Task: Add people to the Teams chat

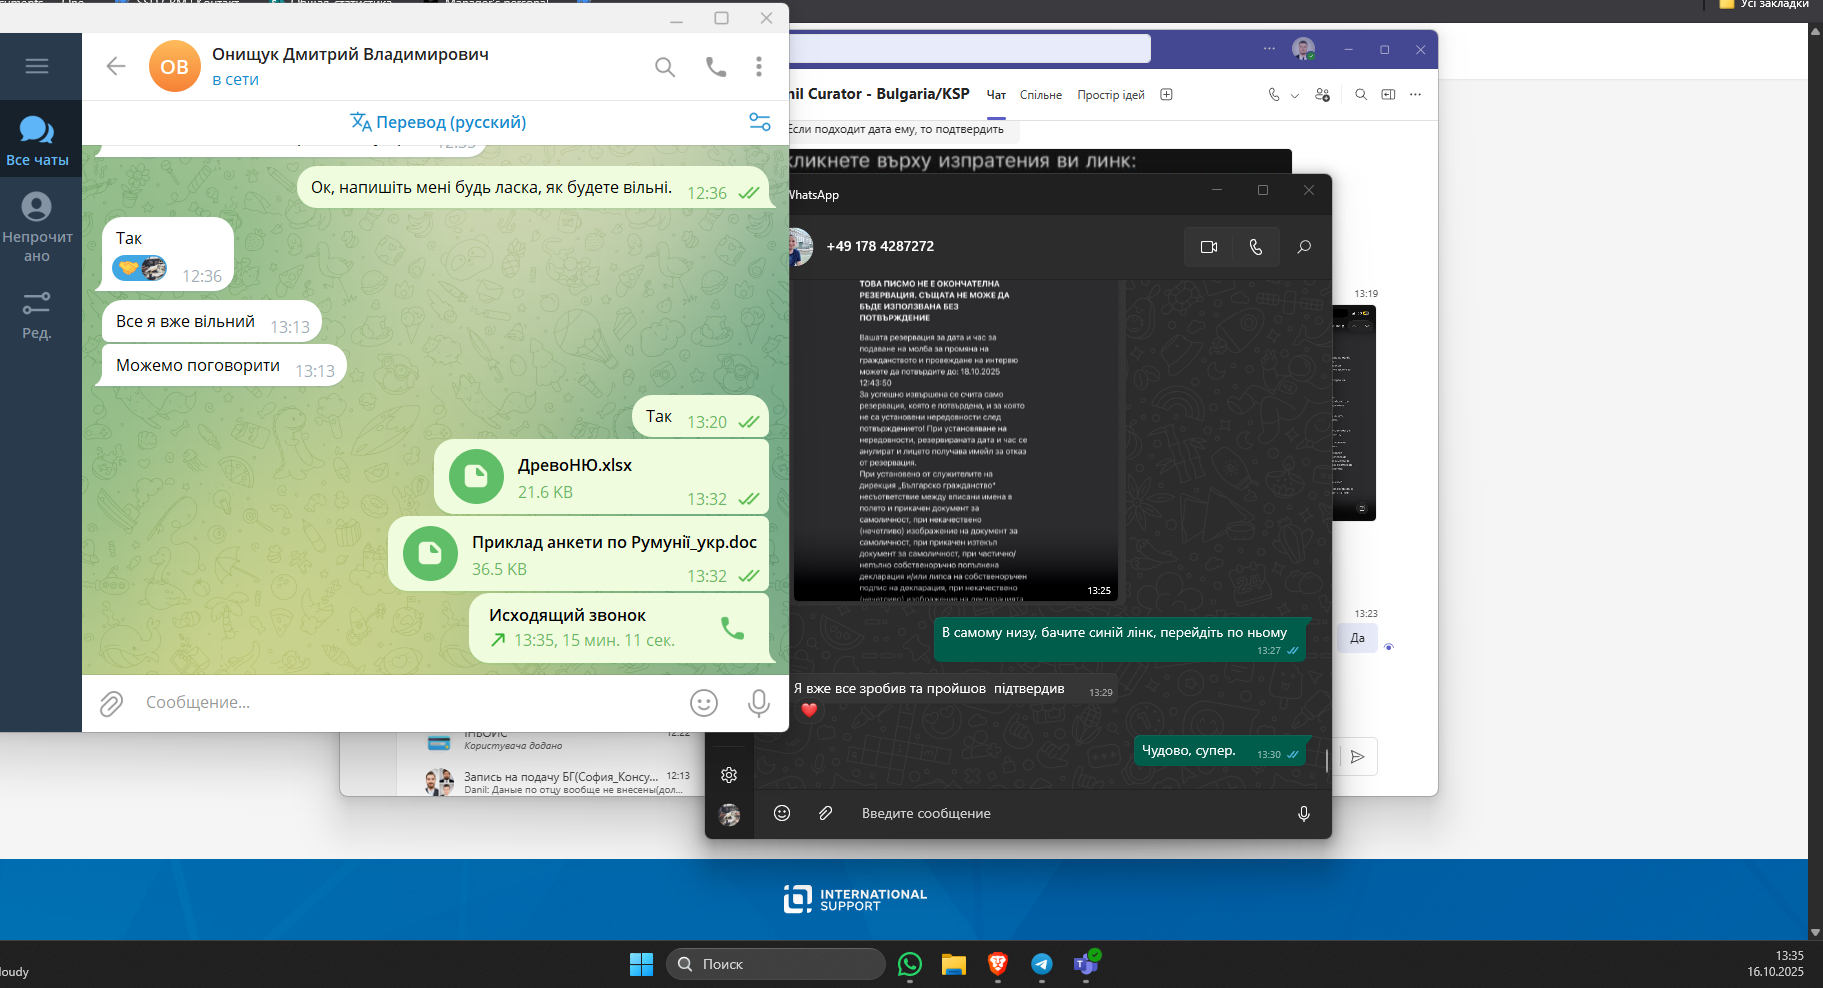Action: point(1323,95)
